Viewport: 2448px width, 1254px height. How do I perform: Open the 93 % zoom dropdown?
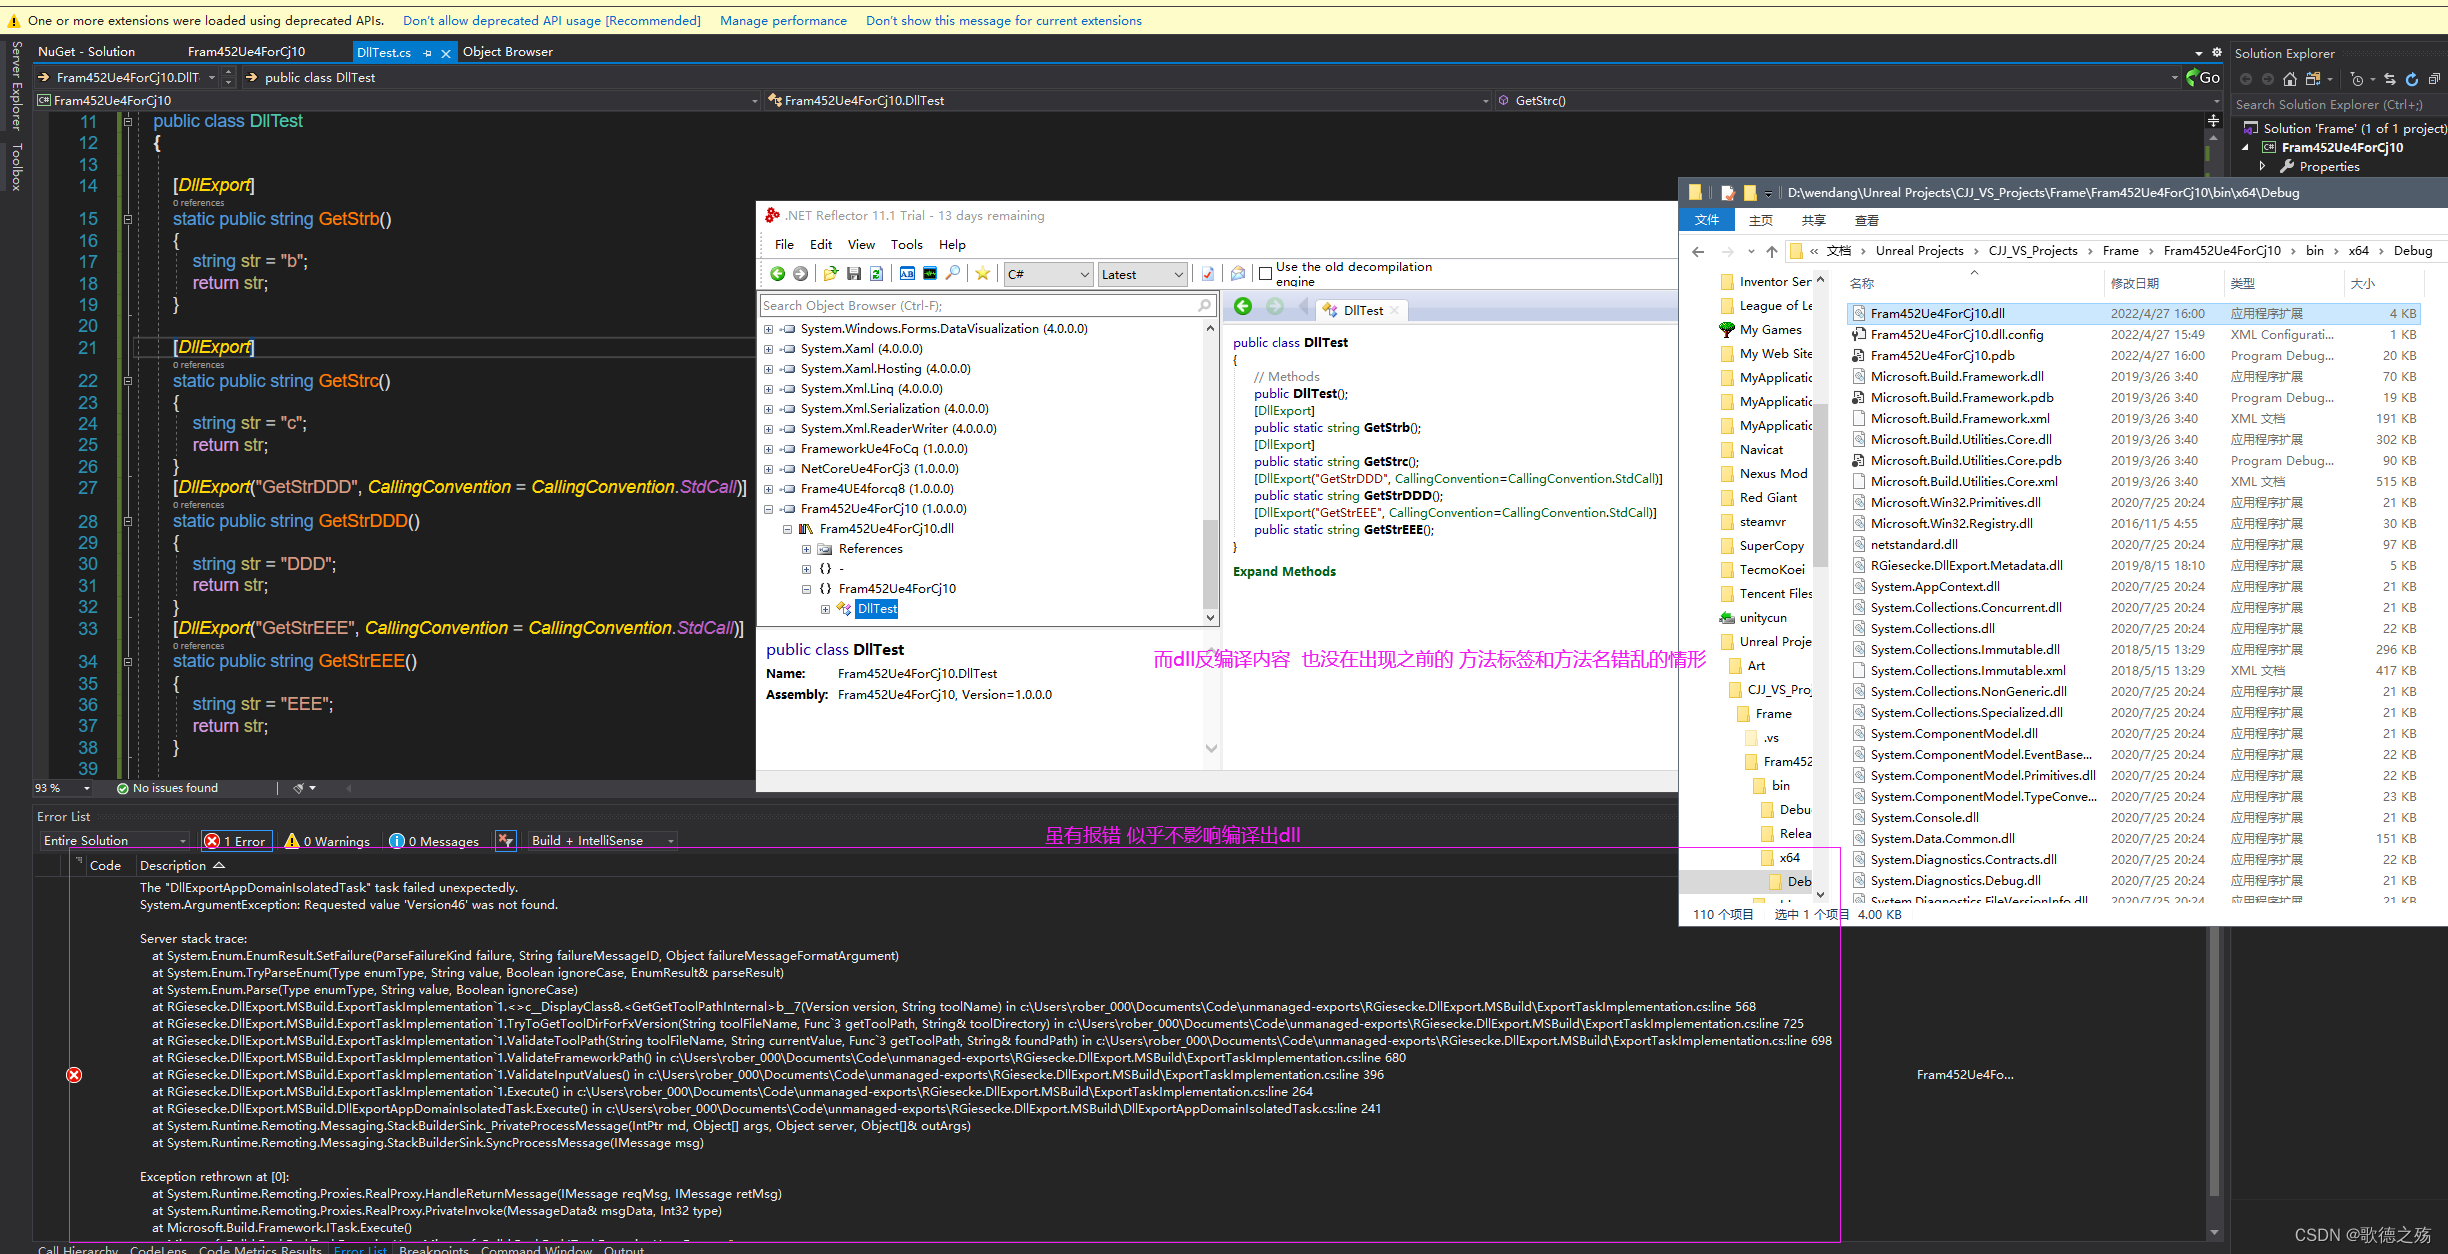pyautogui.click(x=62, y=788)
